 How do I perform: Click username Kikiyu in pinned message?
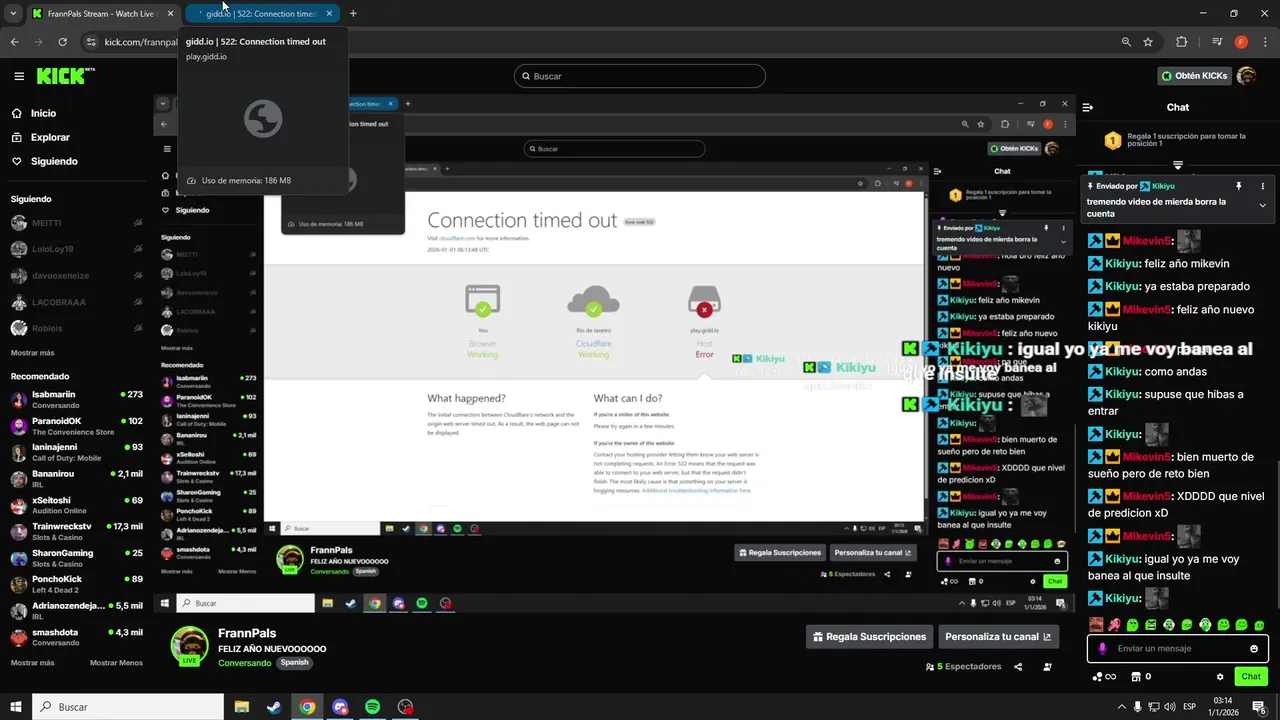tap(1163, 186)
